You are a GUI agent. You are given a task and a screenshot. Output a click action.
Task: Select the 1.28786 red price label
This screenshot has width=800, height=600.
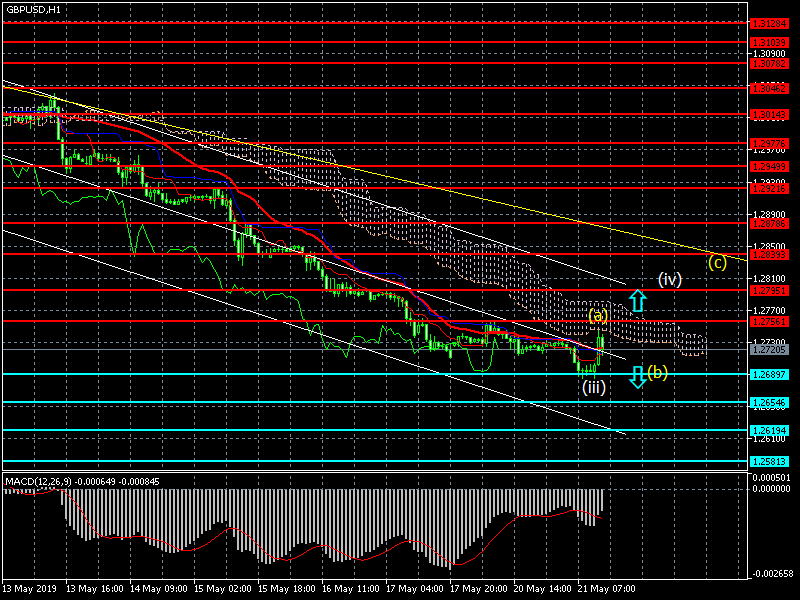coord(769,224)
